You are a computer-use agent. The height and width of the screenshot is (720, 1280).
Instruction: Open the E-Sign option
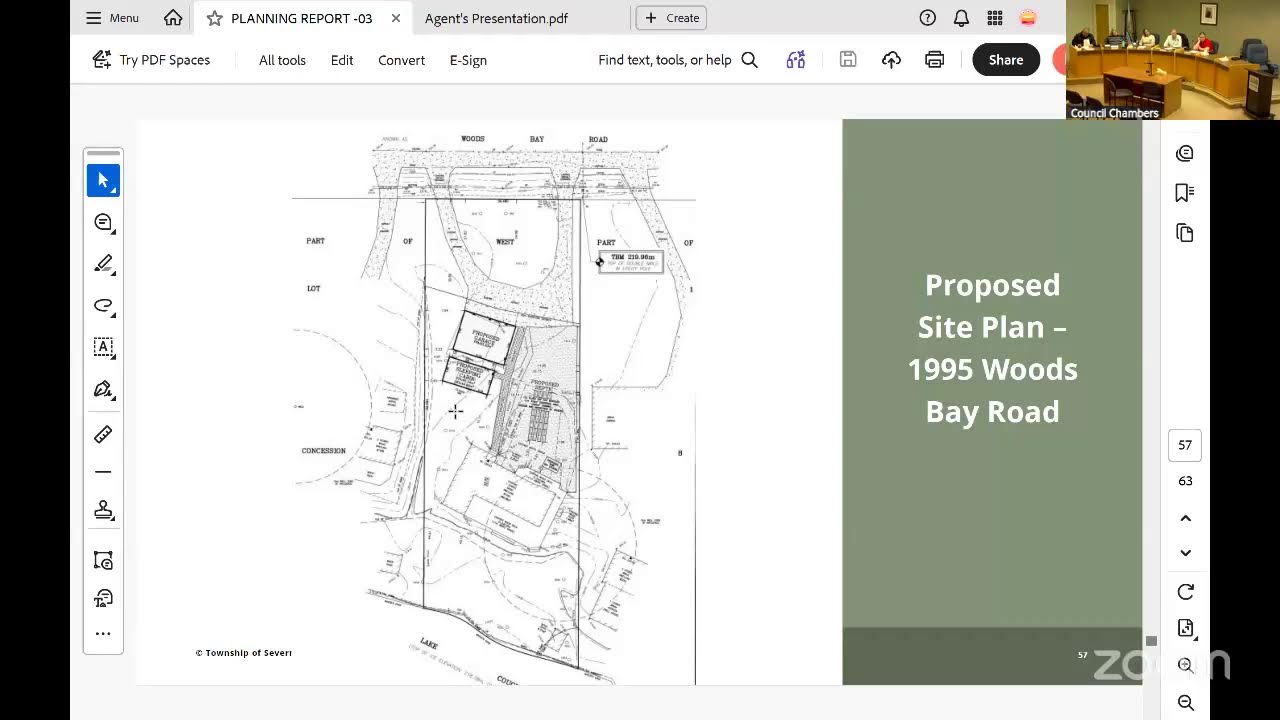coord(468,60)
